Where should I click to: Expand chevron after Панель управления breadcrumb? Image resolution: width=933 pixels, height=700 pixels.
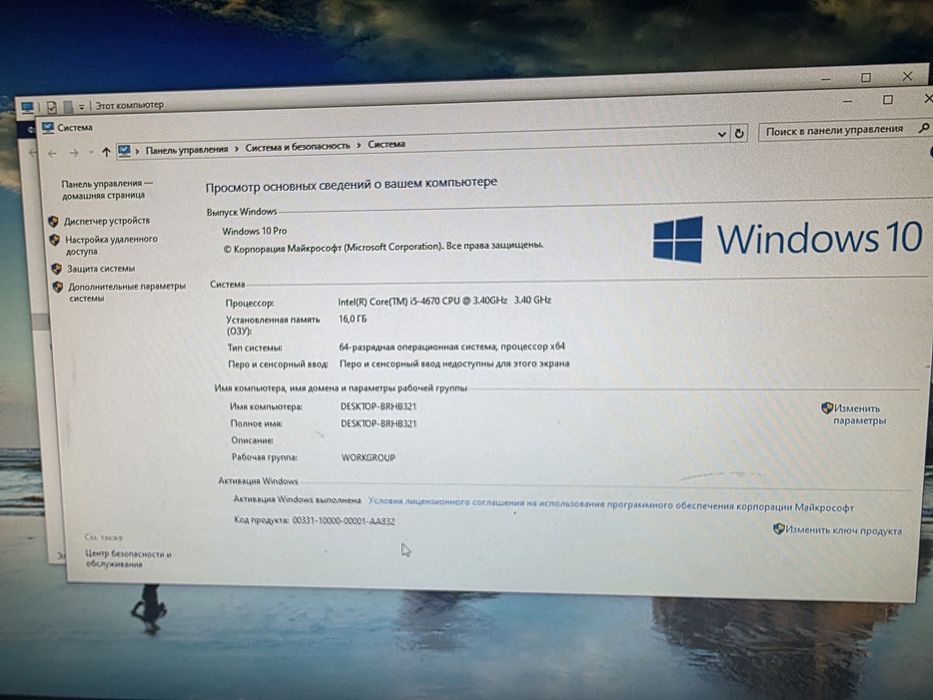236,148
